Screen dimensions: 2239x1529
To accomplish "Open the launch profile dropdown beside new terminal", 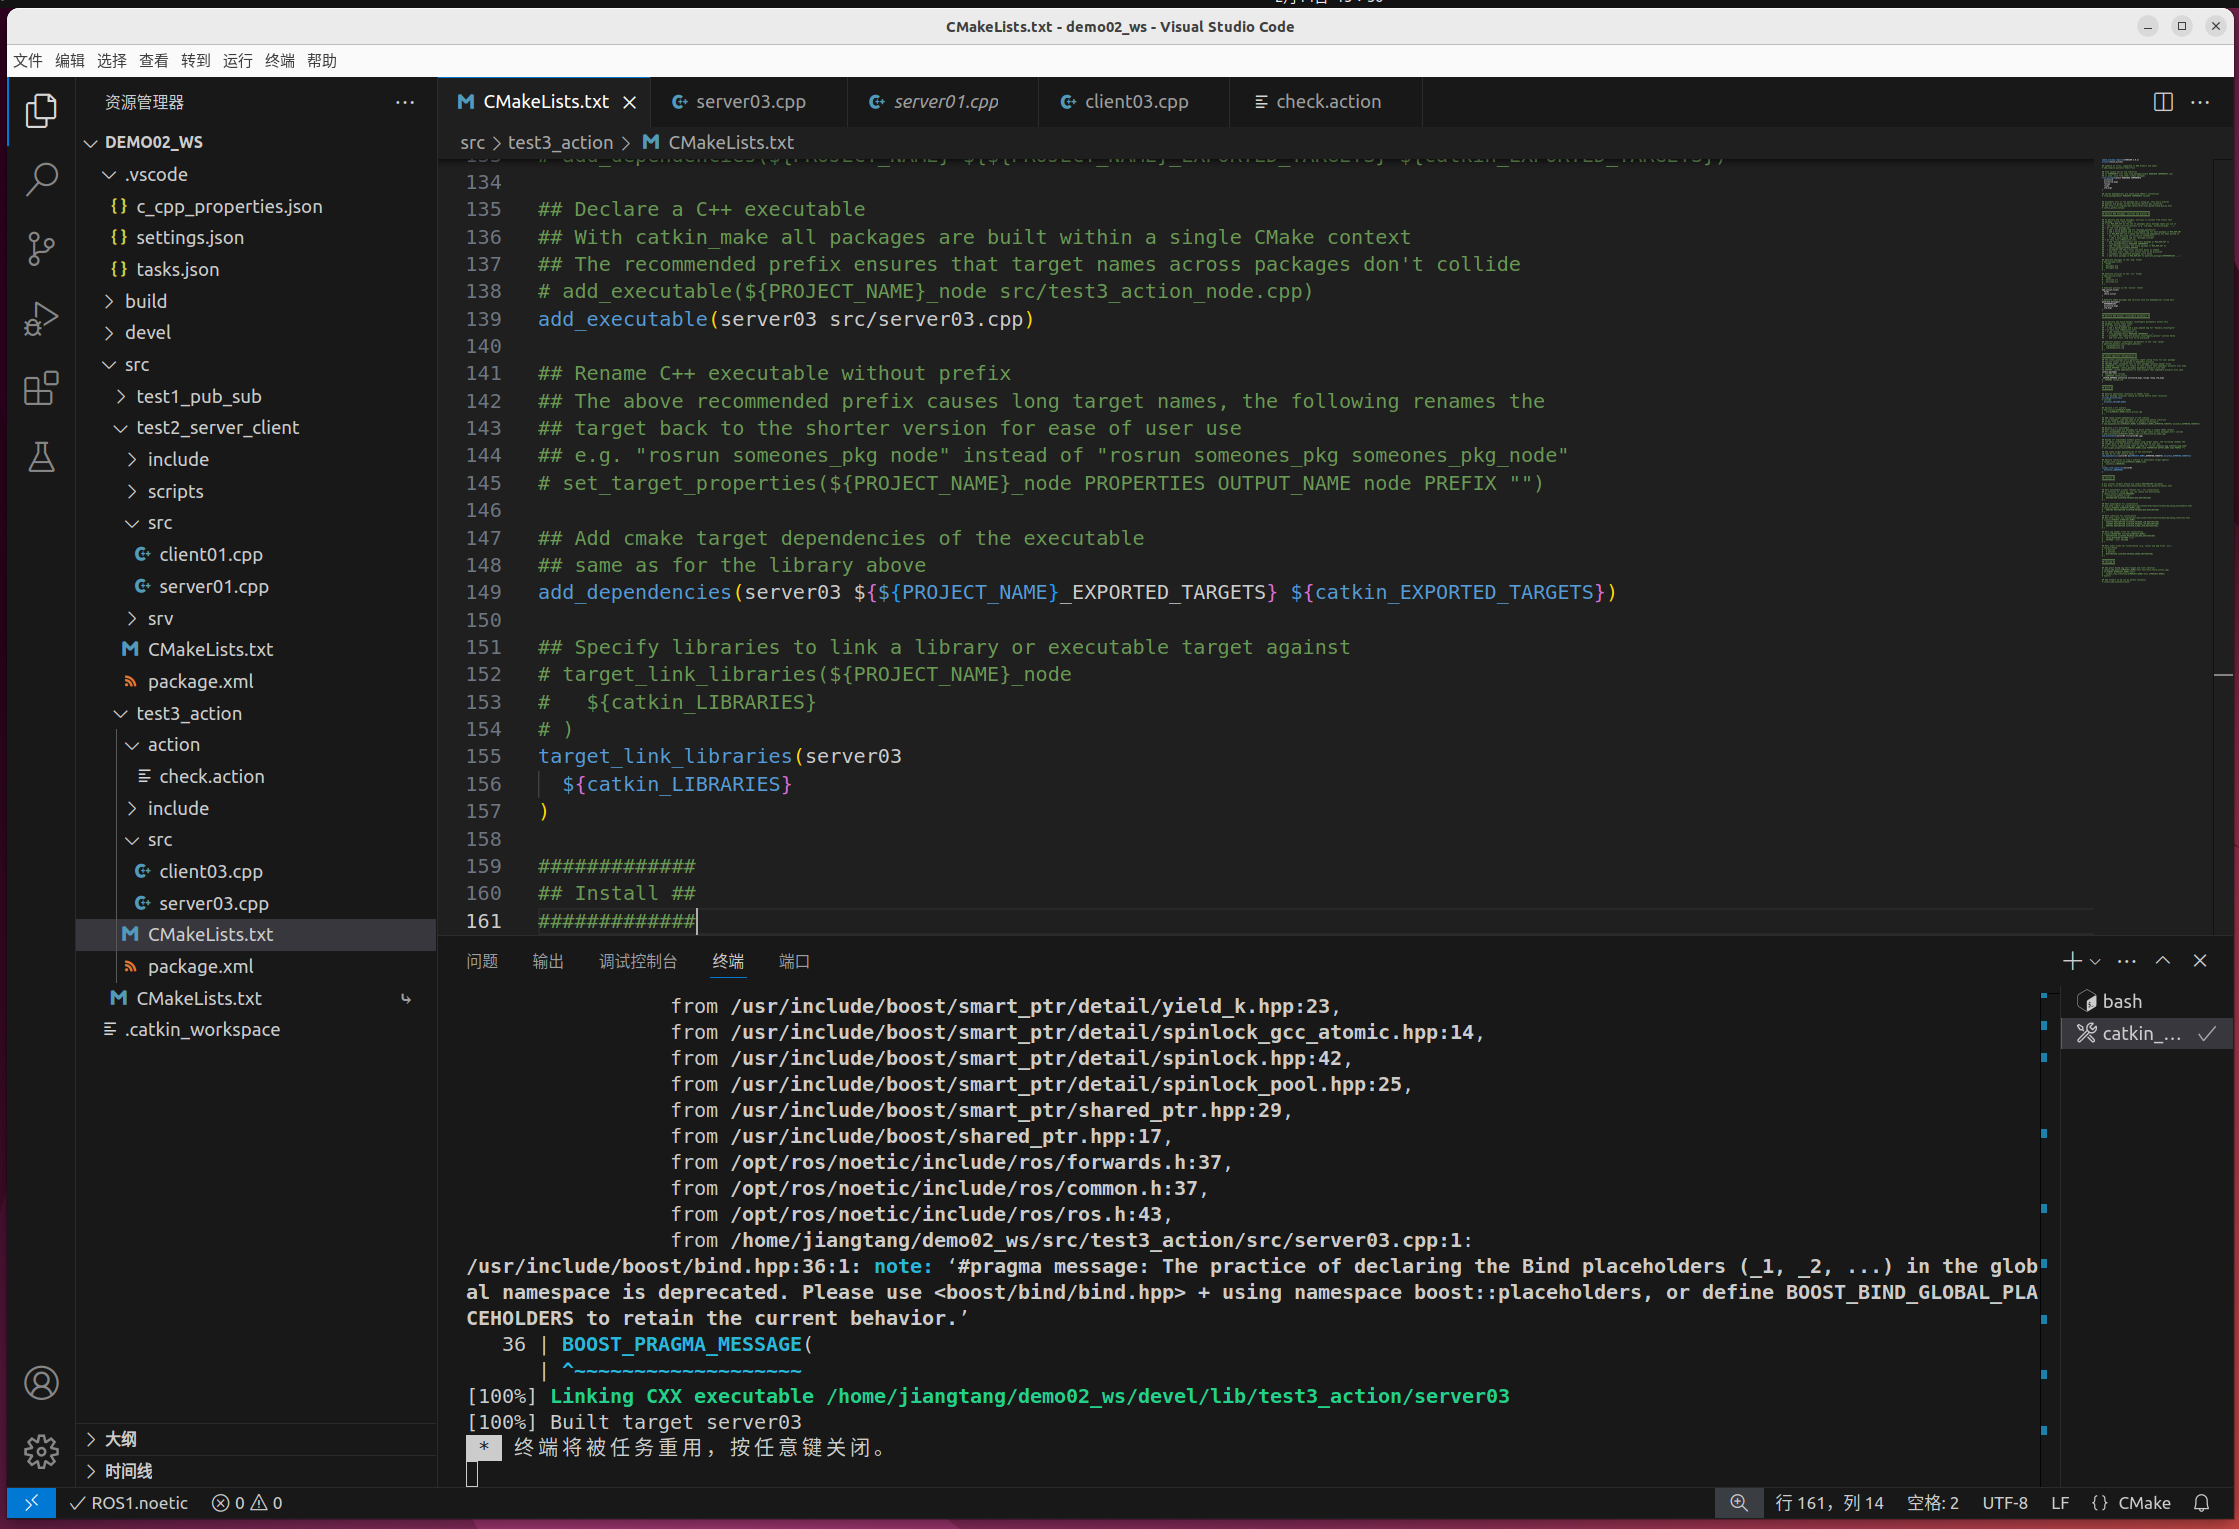I will 2095,962.
